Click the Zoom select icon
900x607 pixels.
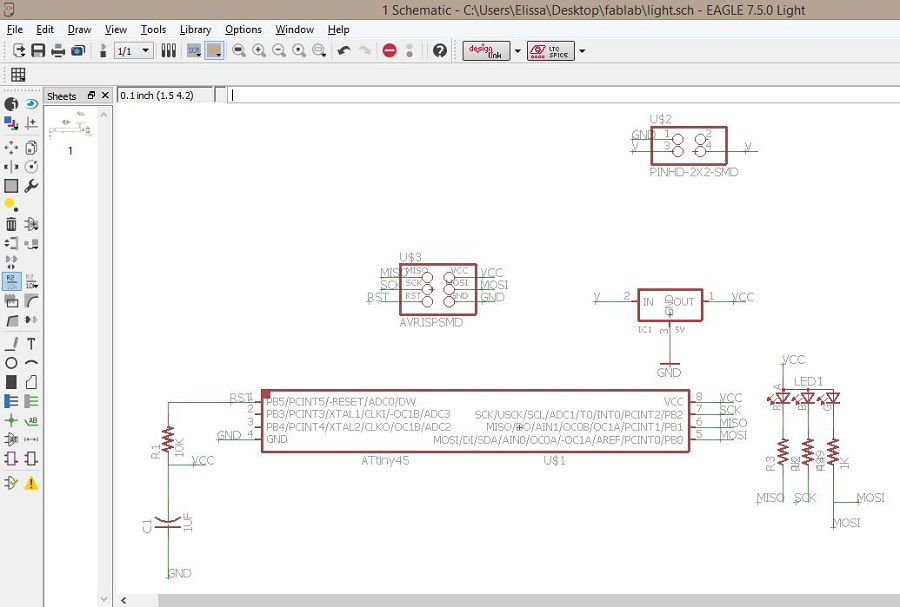coord(319,50)
